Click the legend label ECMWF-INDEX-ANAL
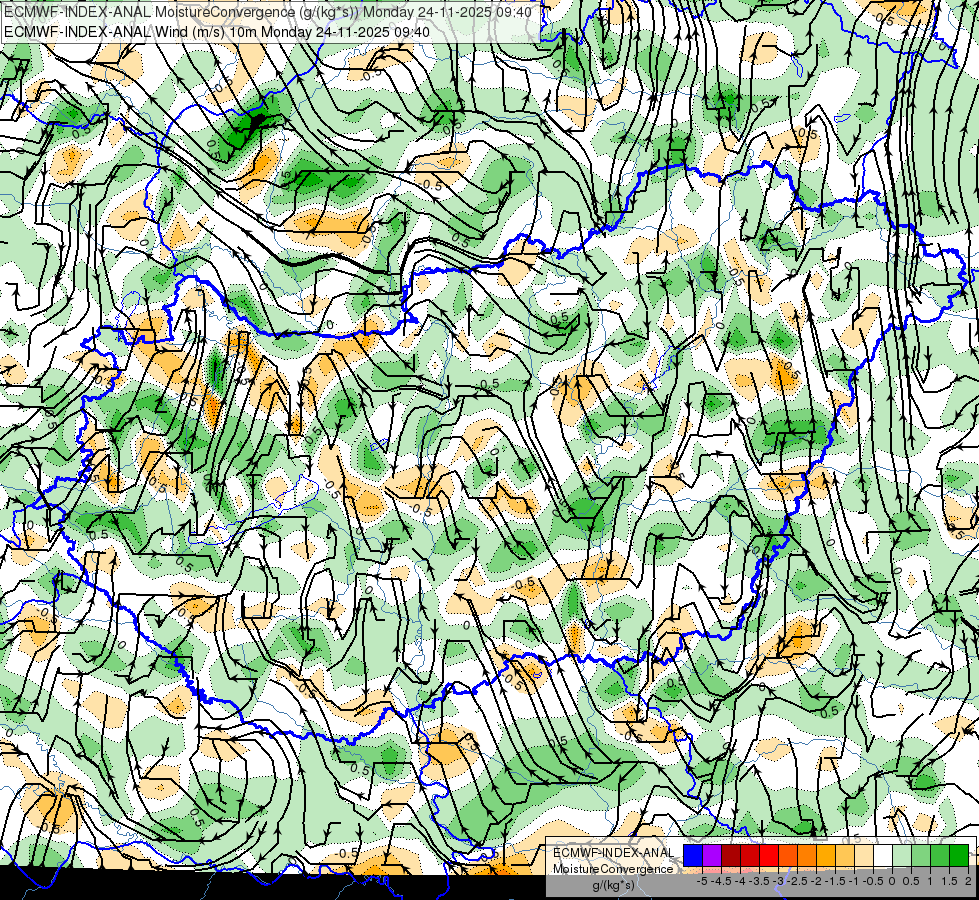The image size is (979, 900). (614, 853)
